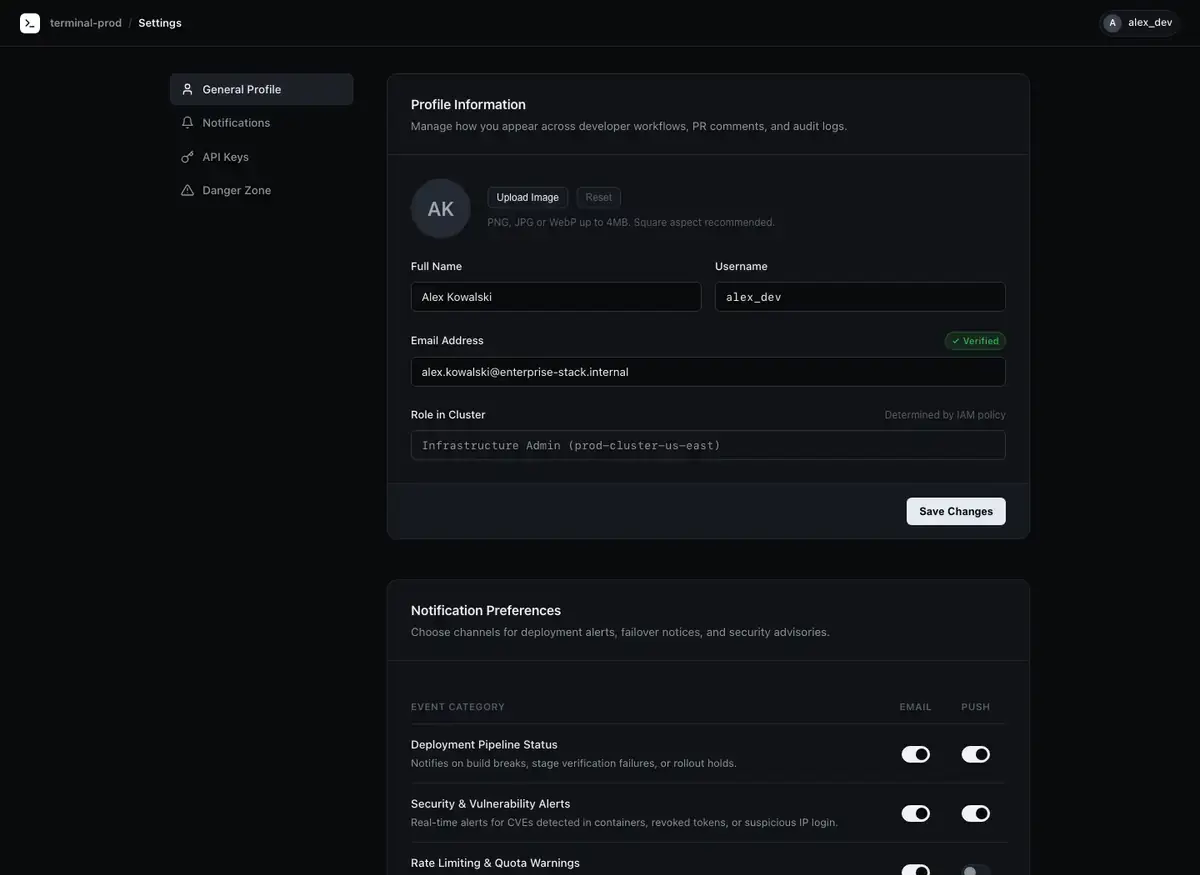Focus the Username input field
Viewport: 1200px width, 875px height.
(x=860, y=297)
